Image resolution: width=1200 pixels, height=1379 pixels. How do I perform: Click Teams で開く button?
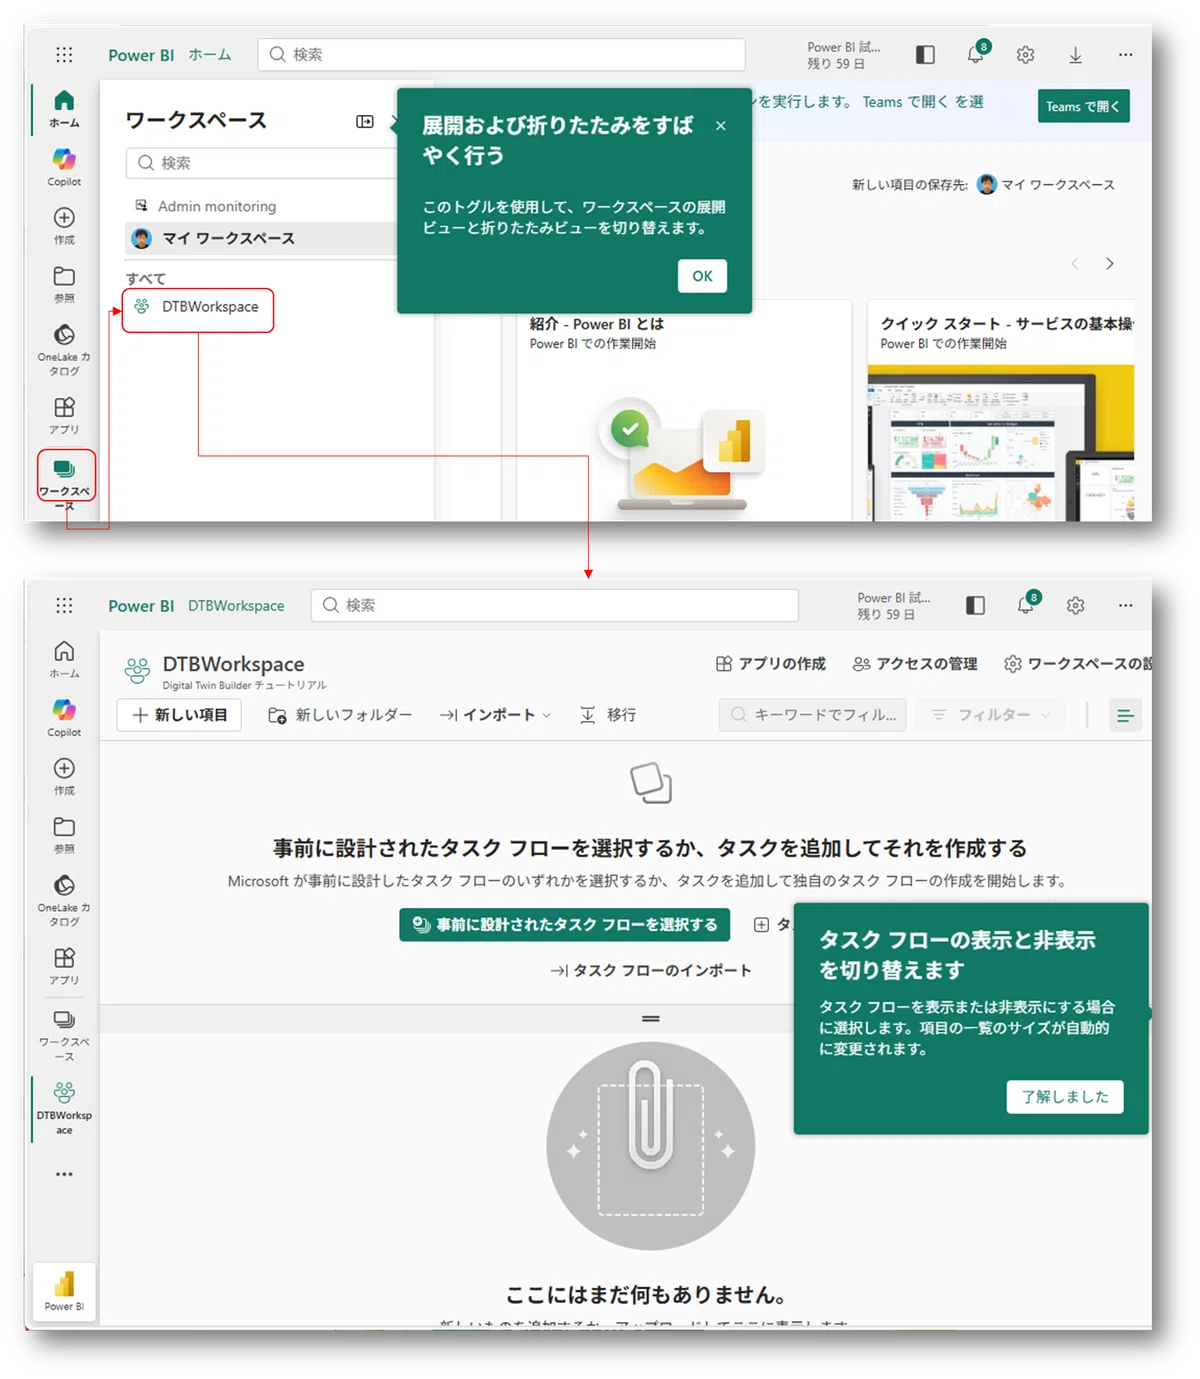[1083, 106]
